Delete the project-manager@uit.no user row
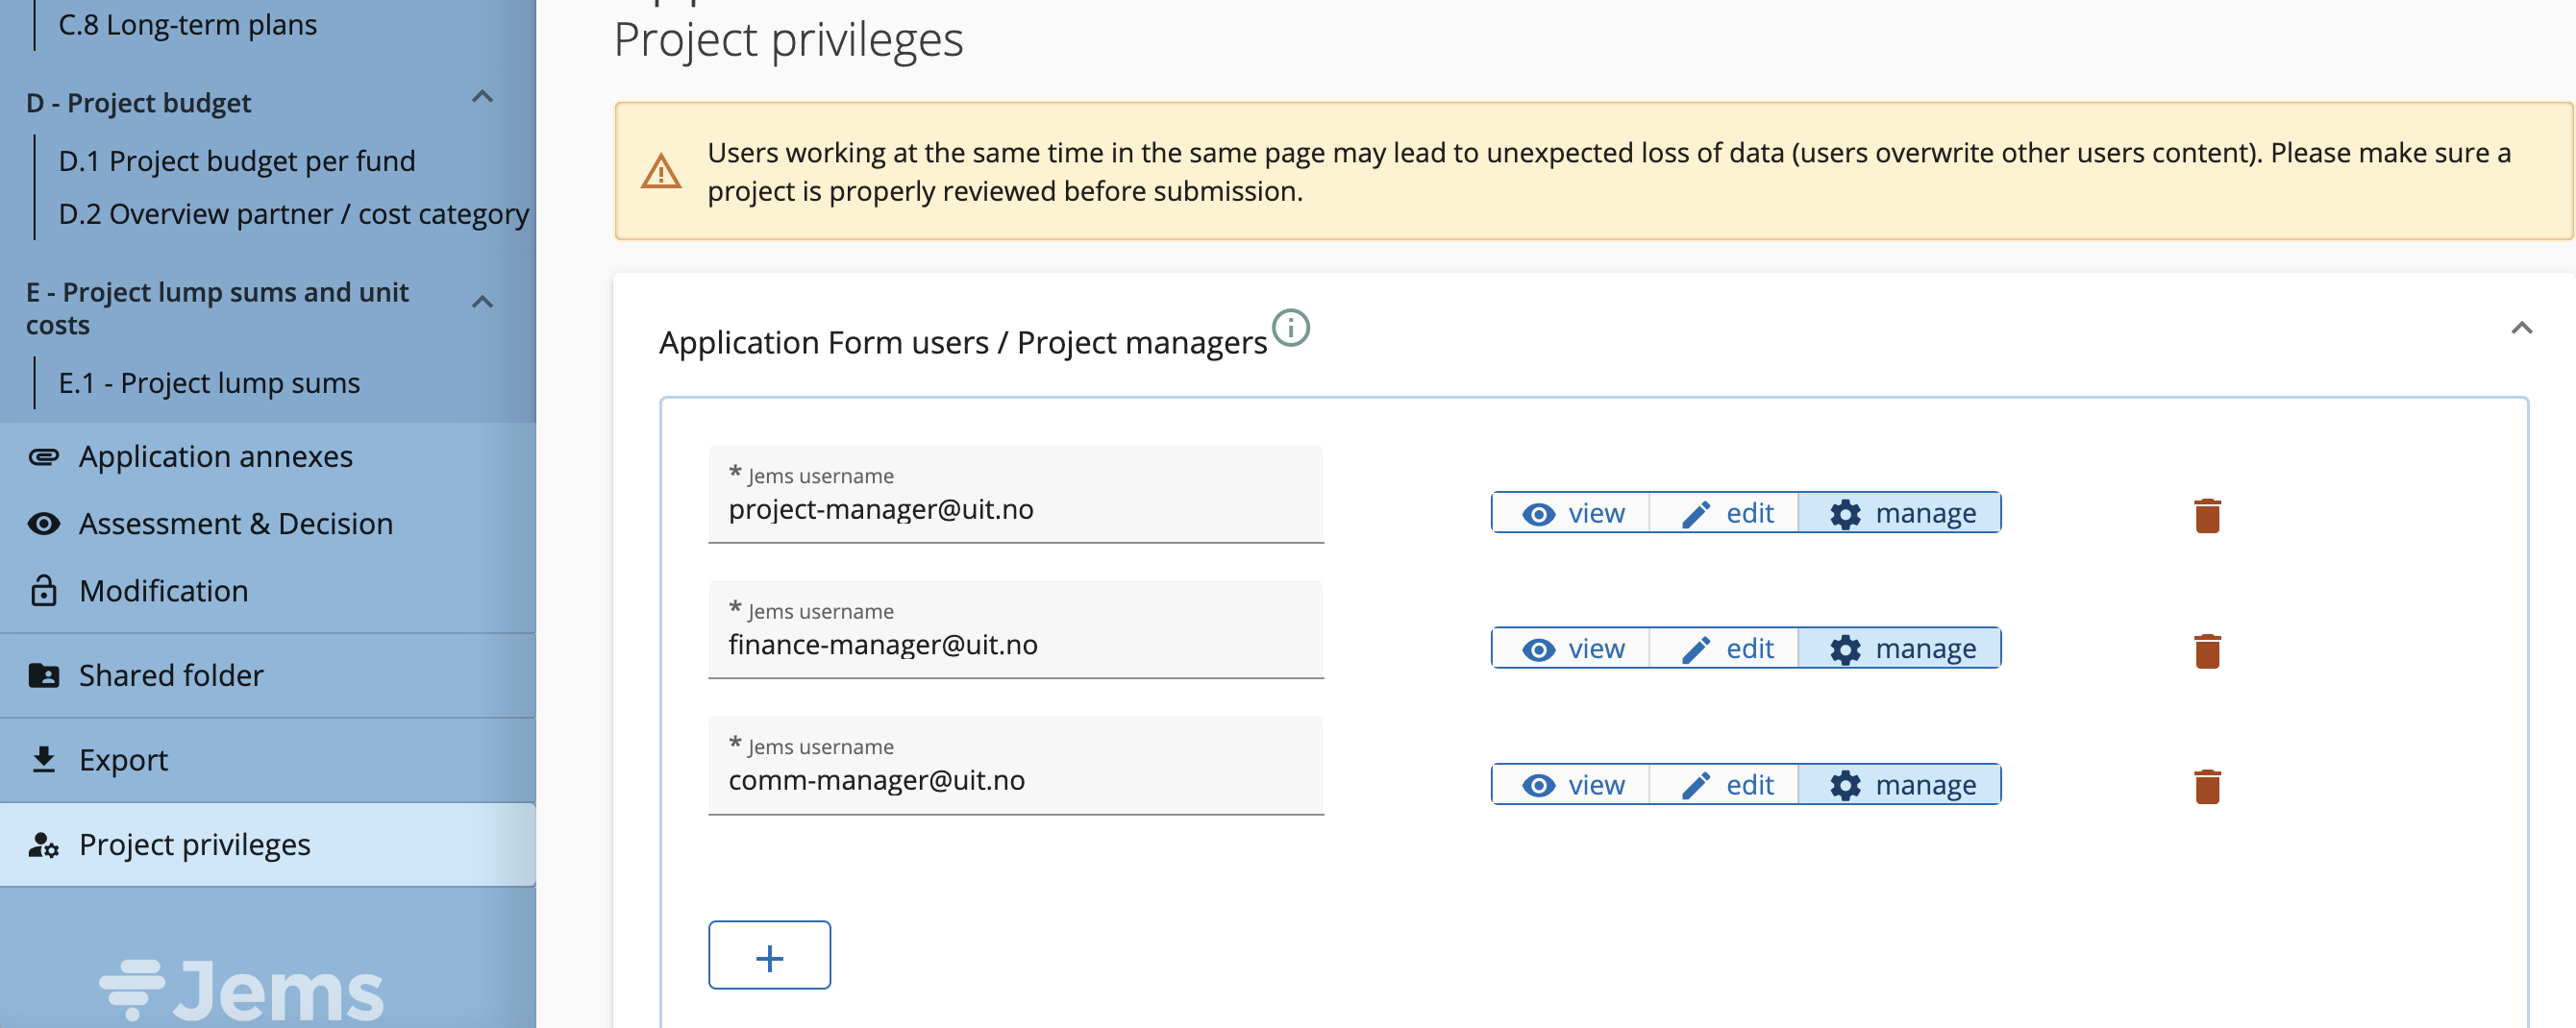The image size is (2576, 1028). [2206, 515]
